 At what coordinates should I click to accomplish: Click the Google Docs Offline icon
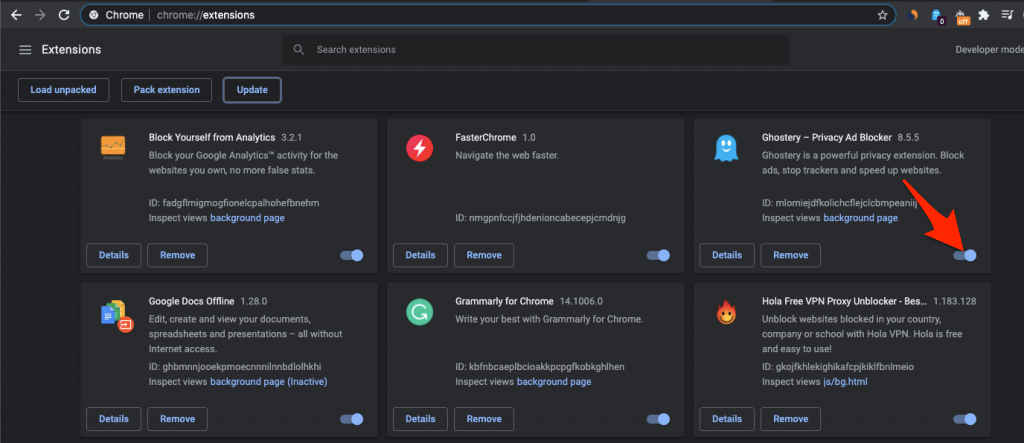pyautogui.click(x=116, y=316)
